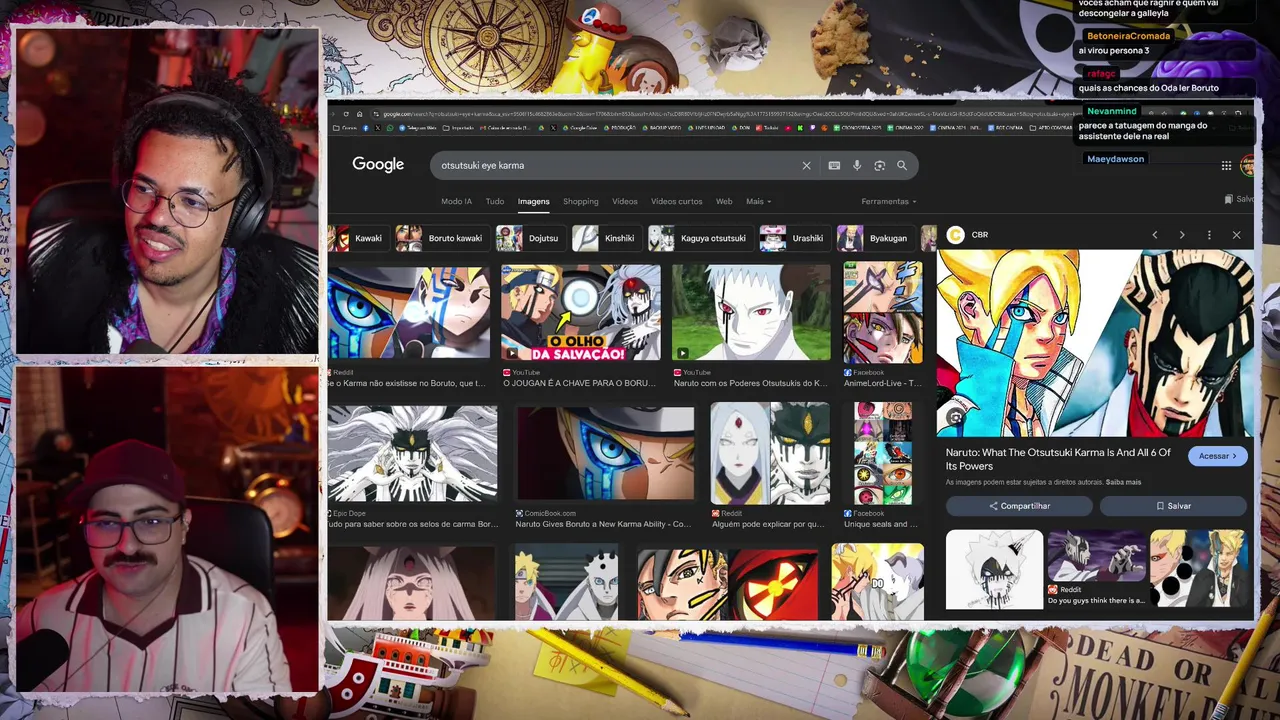Click the CBR site logo in the preview
Screen dimensions: 1280x720
pyautogui.click(x=956, y=235)
